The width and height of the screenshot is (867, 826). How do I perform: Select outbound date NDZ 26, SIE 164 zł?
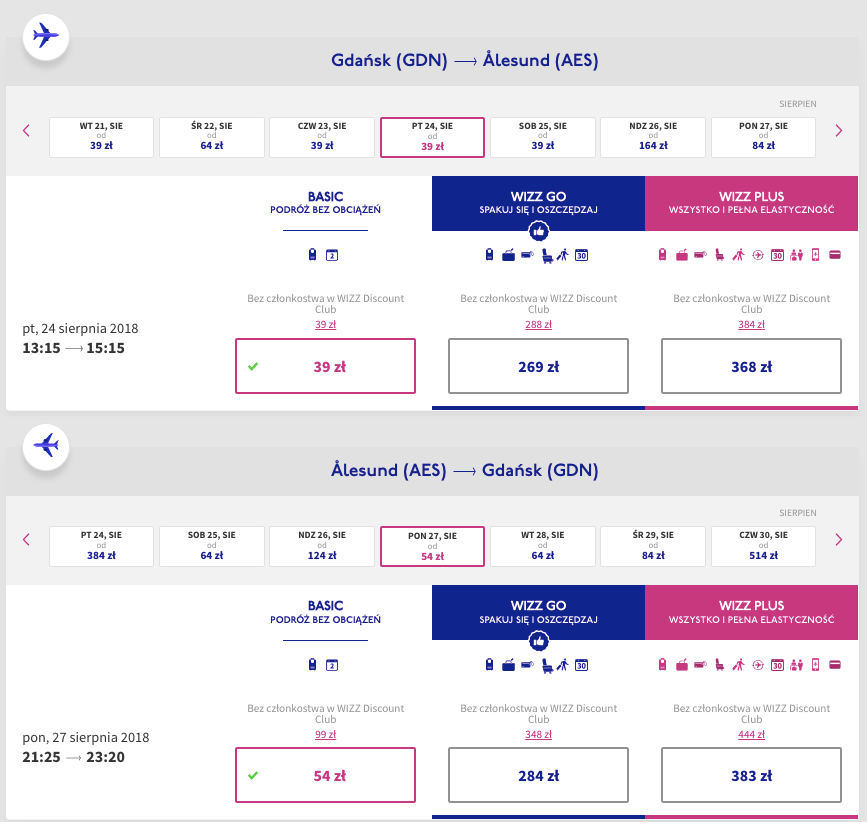(x=653, y=137)
